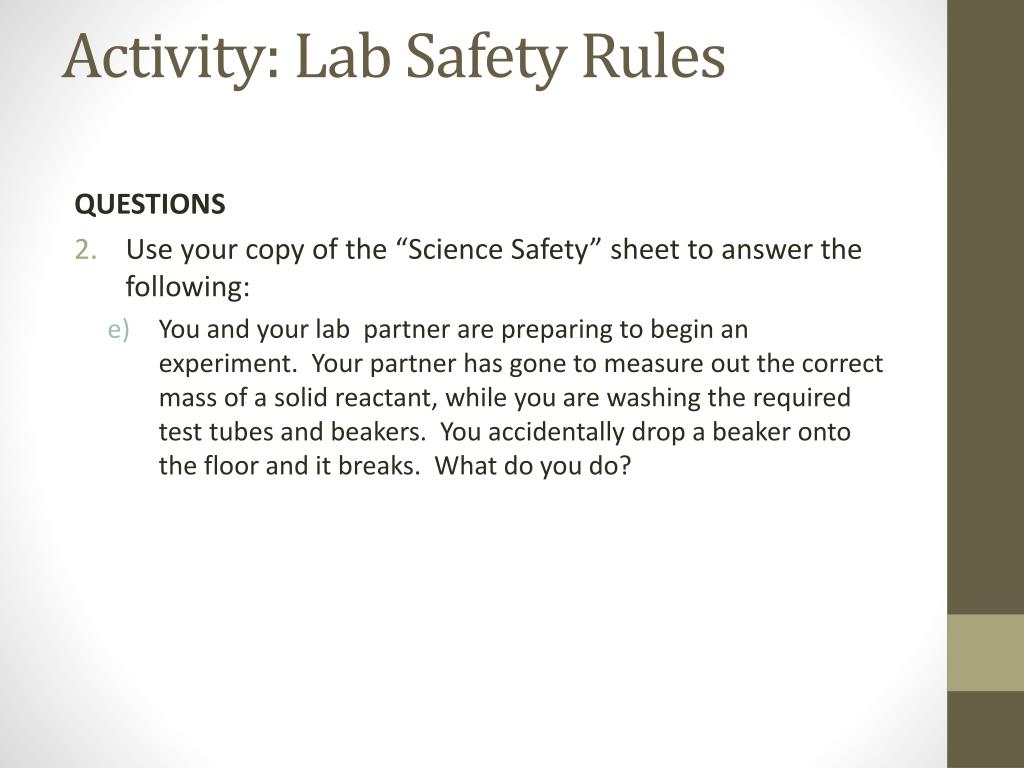This screenshot has width=1024, height=768.
Task: Click the word "following:" in question 2
Action: (x=187, y=286)
